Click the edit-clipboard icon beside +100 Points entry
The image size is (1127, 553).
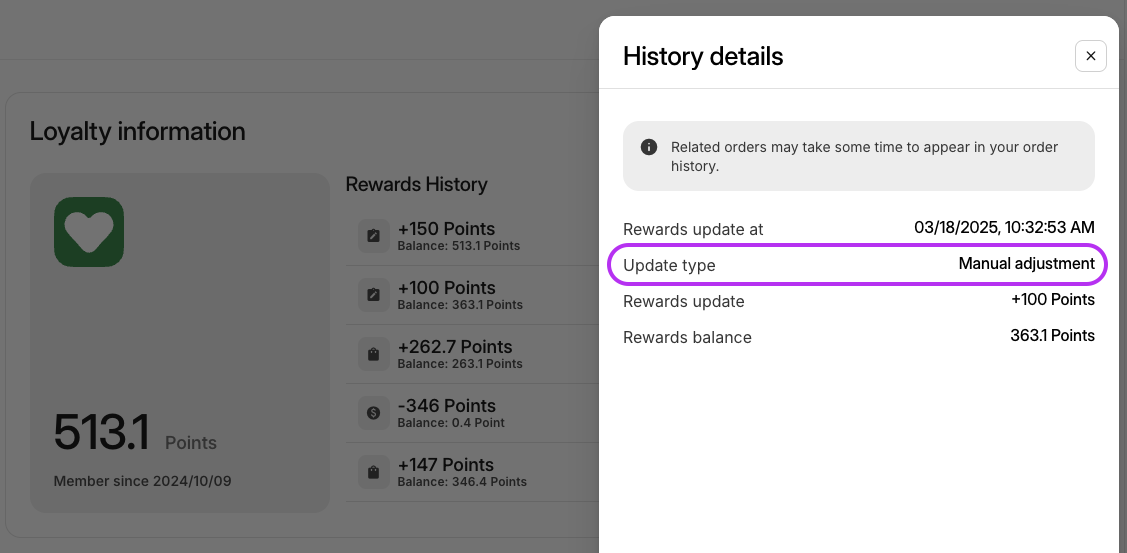[x=374, y=295]
